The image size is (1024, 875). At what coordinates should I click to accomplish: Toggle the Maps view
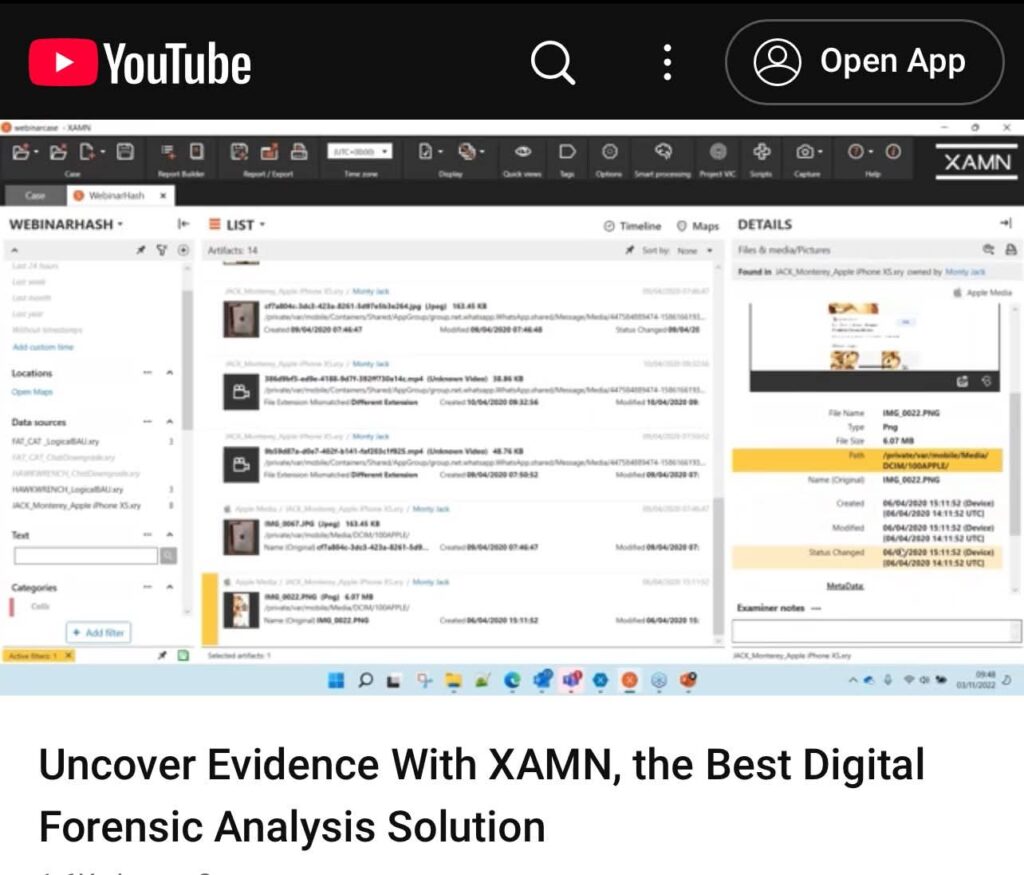(x=698, y=226)
